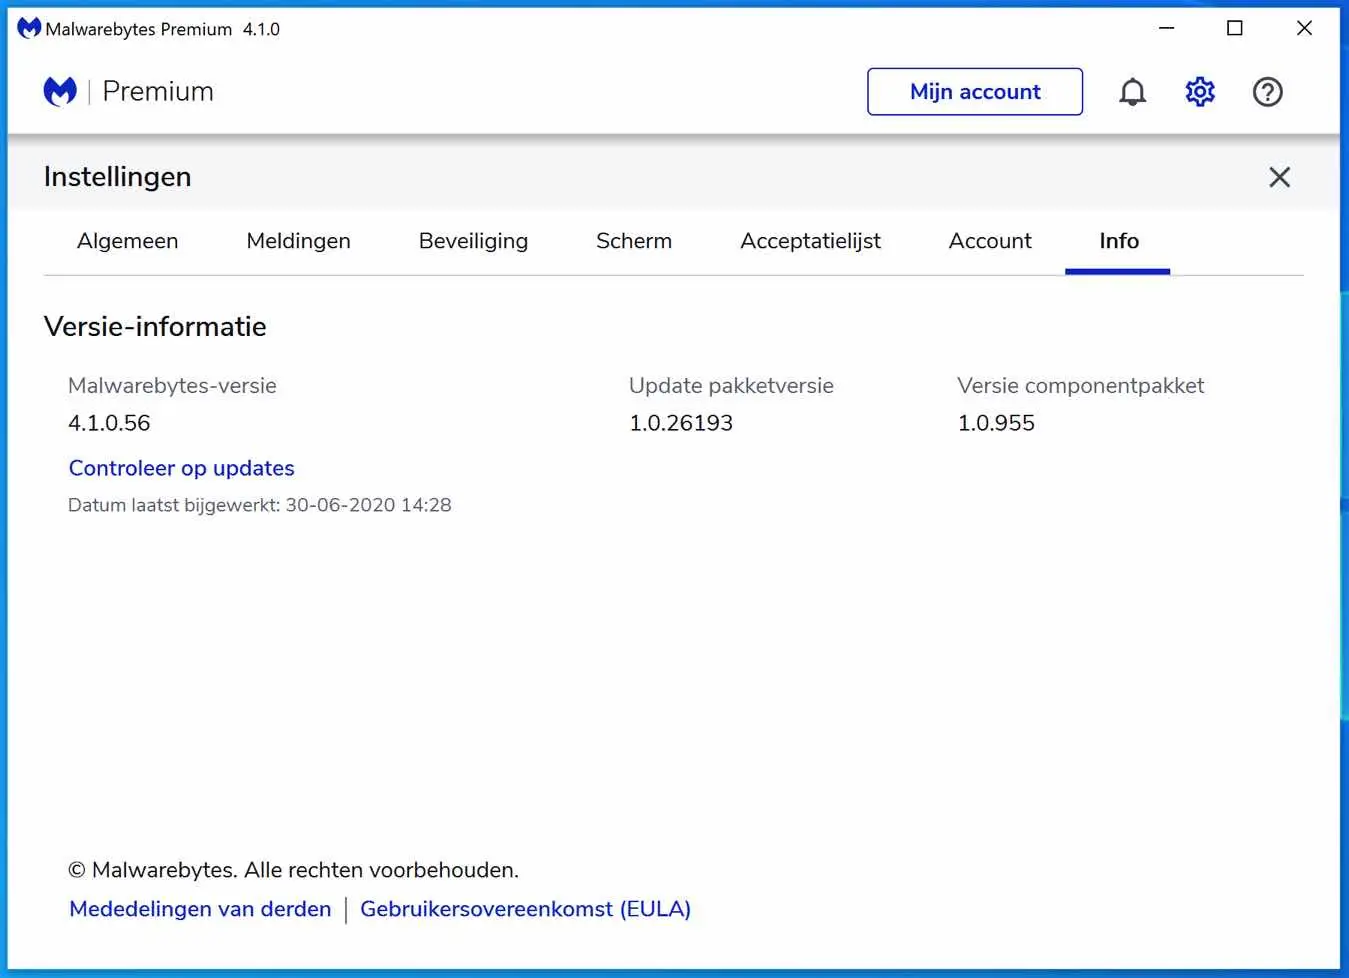Screen dimensions: 1349x978
Task: Open the Account tab
Action: pyautogui.click(x=990, y=241)
